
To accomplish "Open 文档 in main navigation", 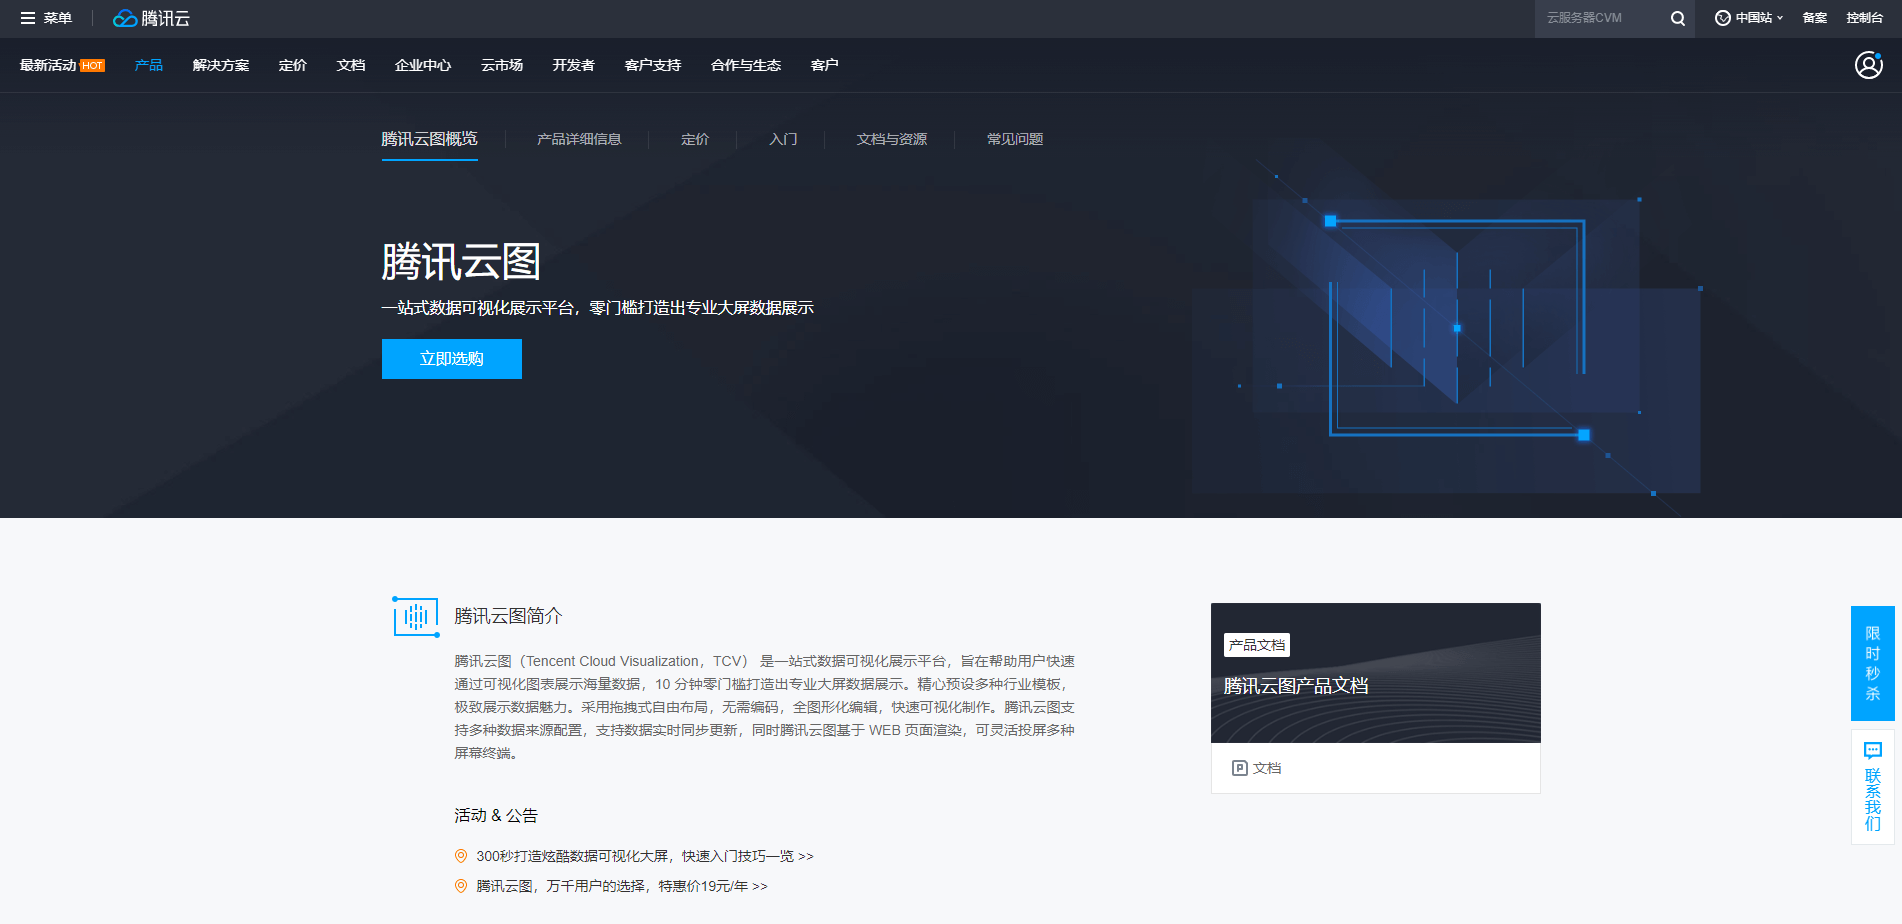I will pos(351,65).
